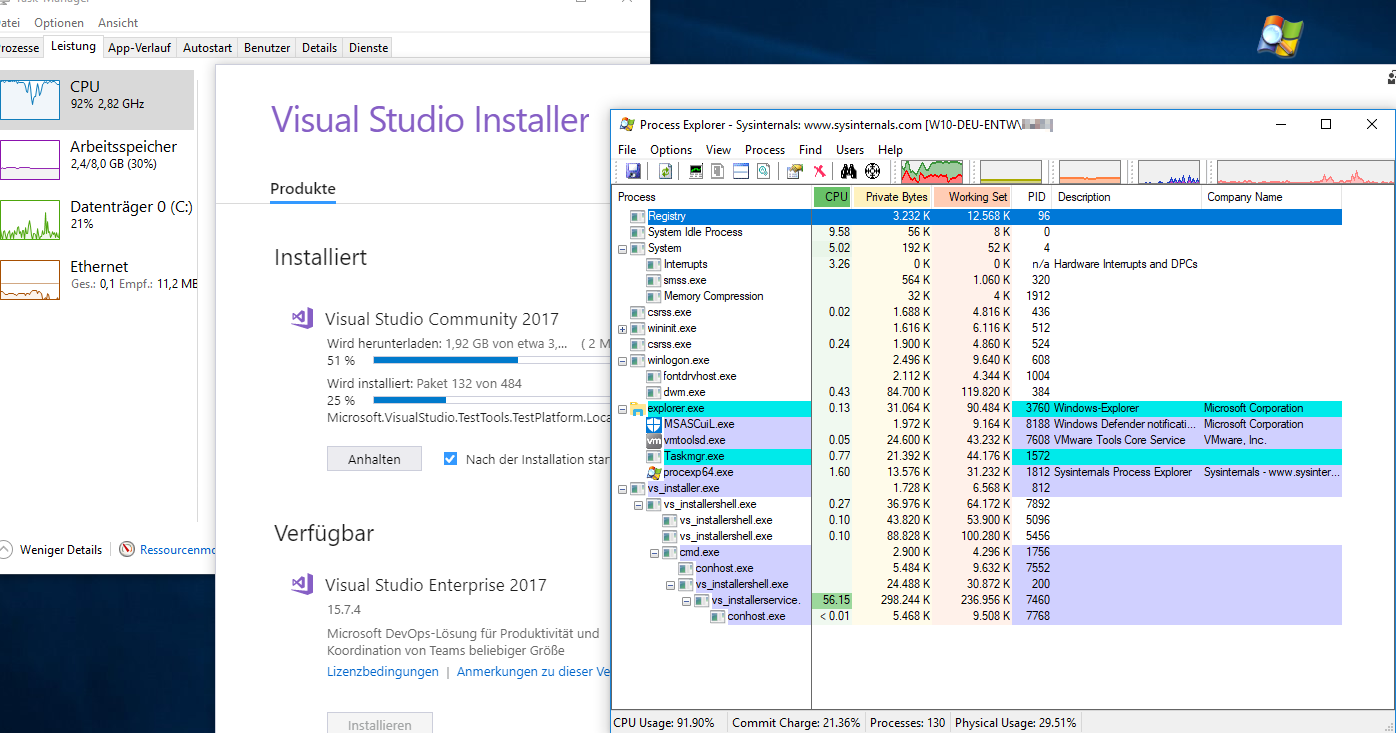Collapse the explorer.exe process tree node

622,409
